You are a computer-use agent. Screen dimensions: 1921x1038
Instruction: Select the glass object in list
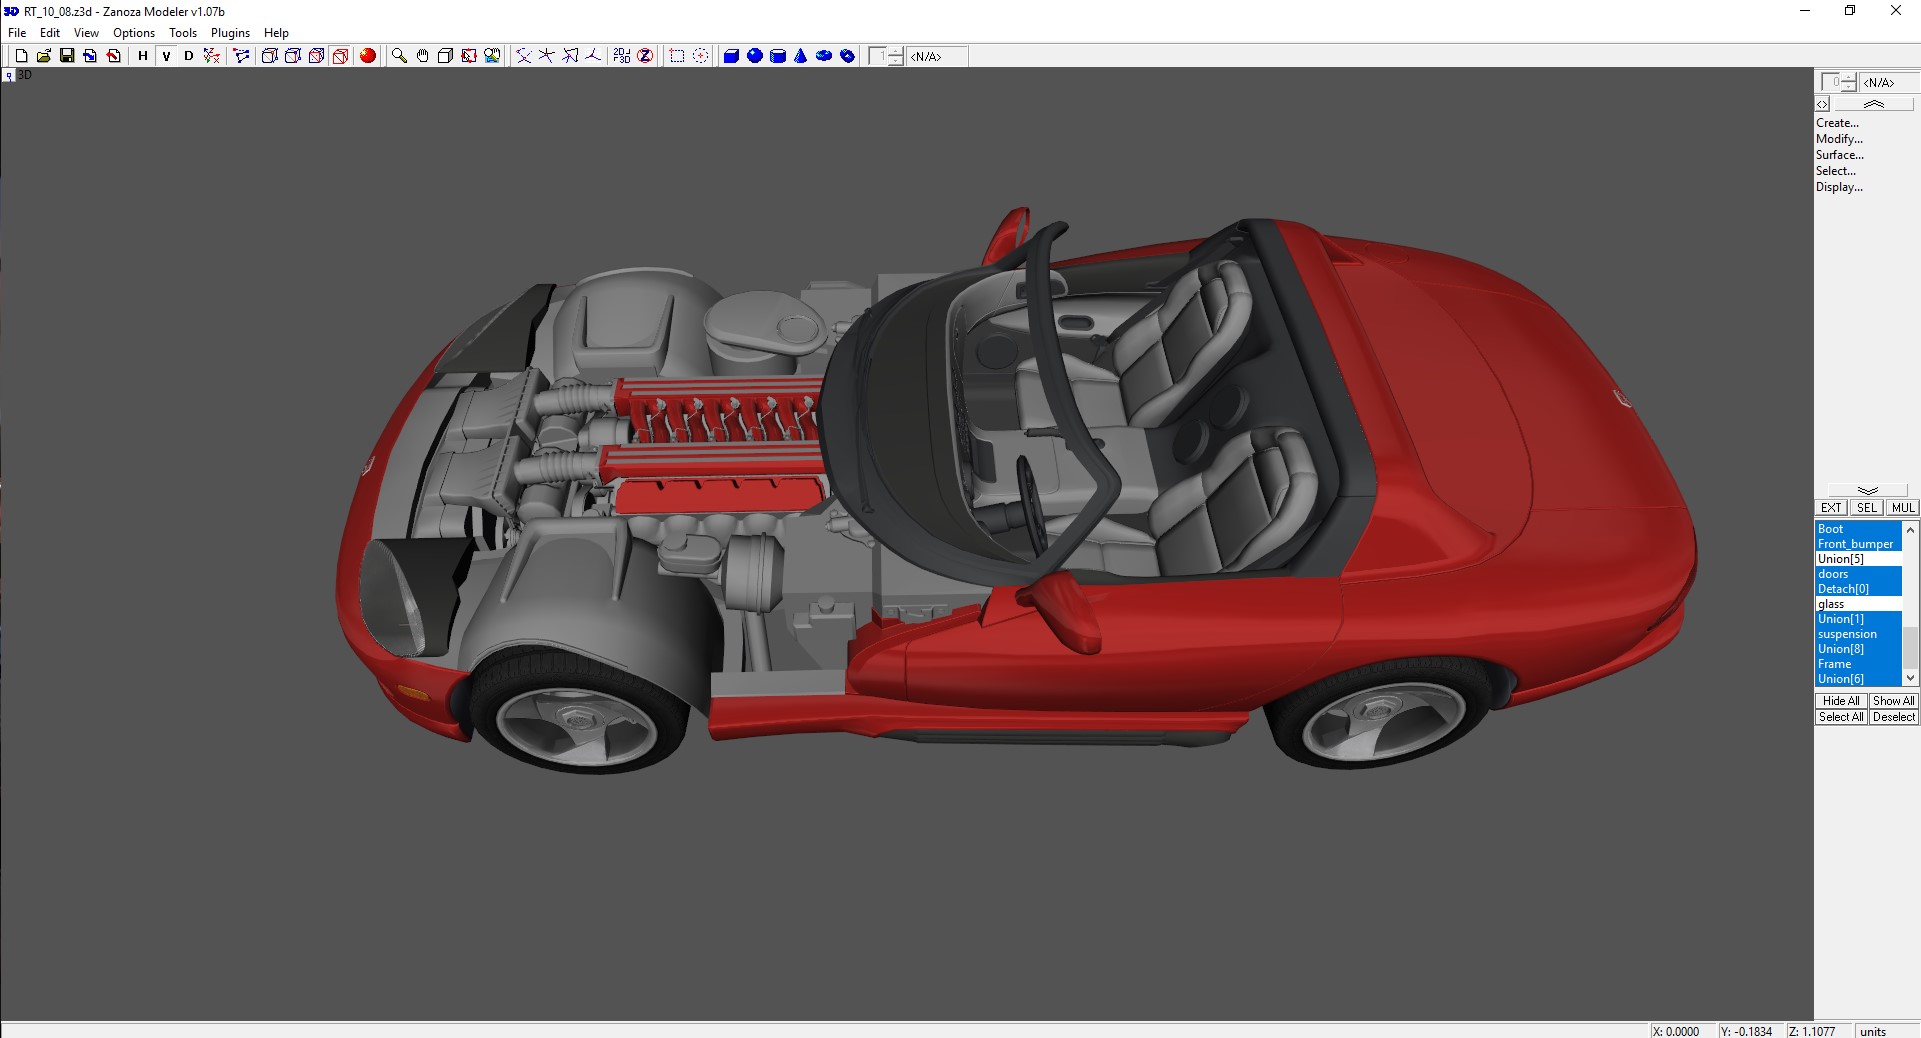pos(1831,604)
